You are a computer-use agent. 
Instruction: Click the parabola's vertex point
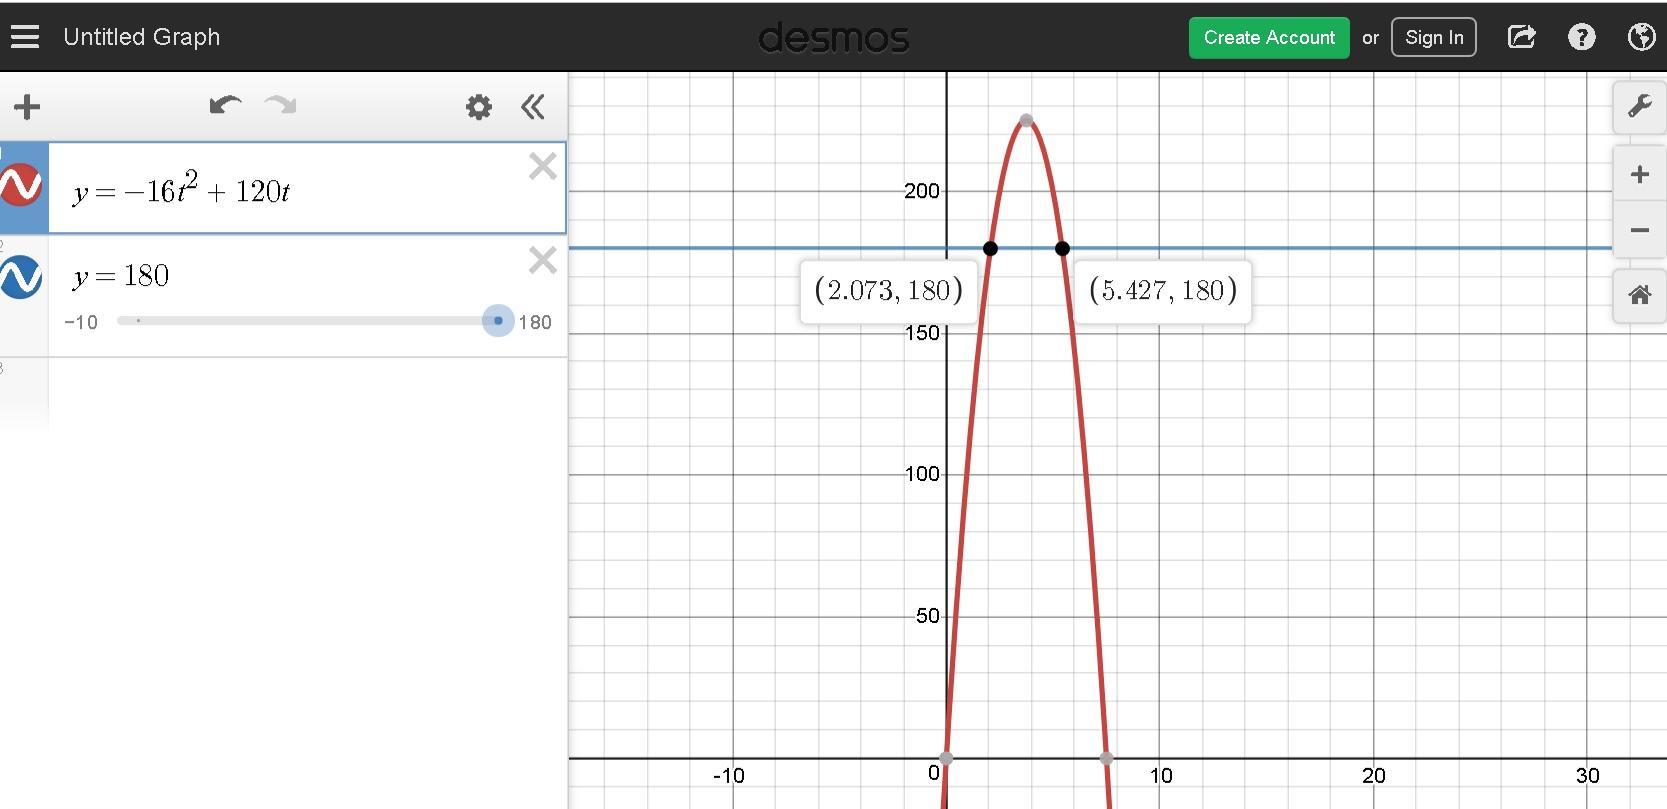pyautogui.click(x=1026, y=120)
